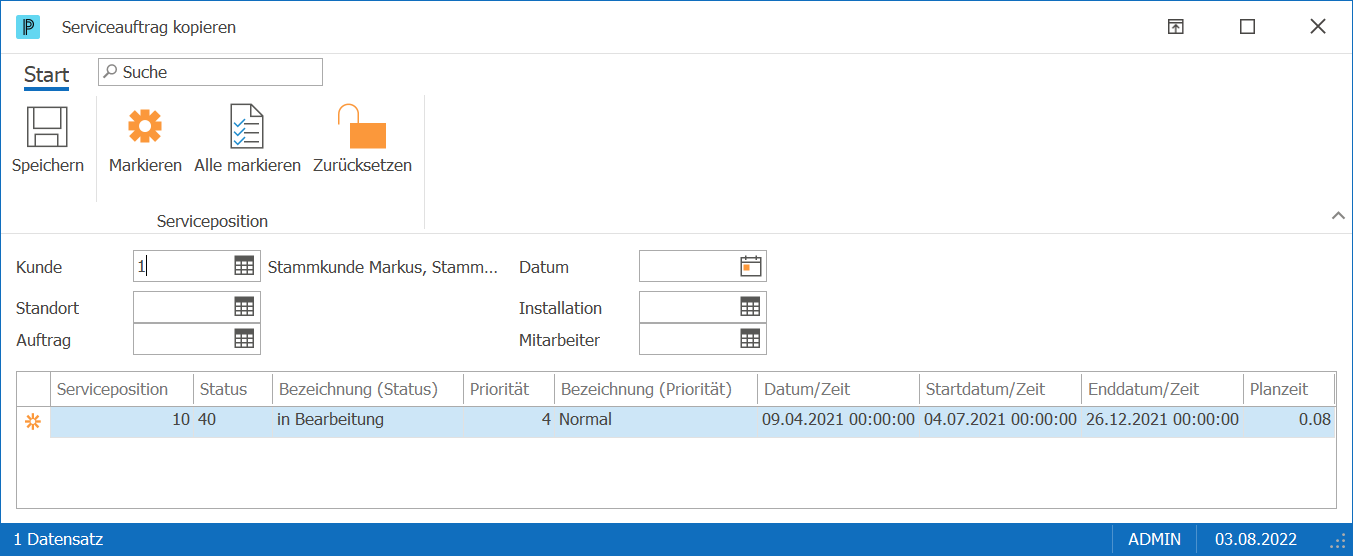Click the Speichern save icon

(47, 127)
